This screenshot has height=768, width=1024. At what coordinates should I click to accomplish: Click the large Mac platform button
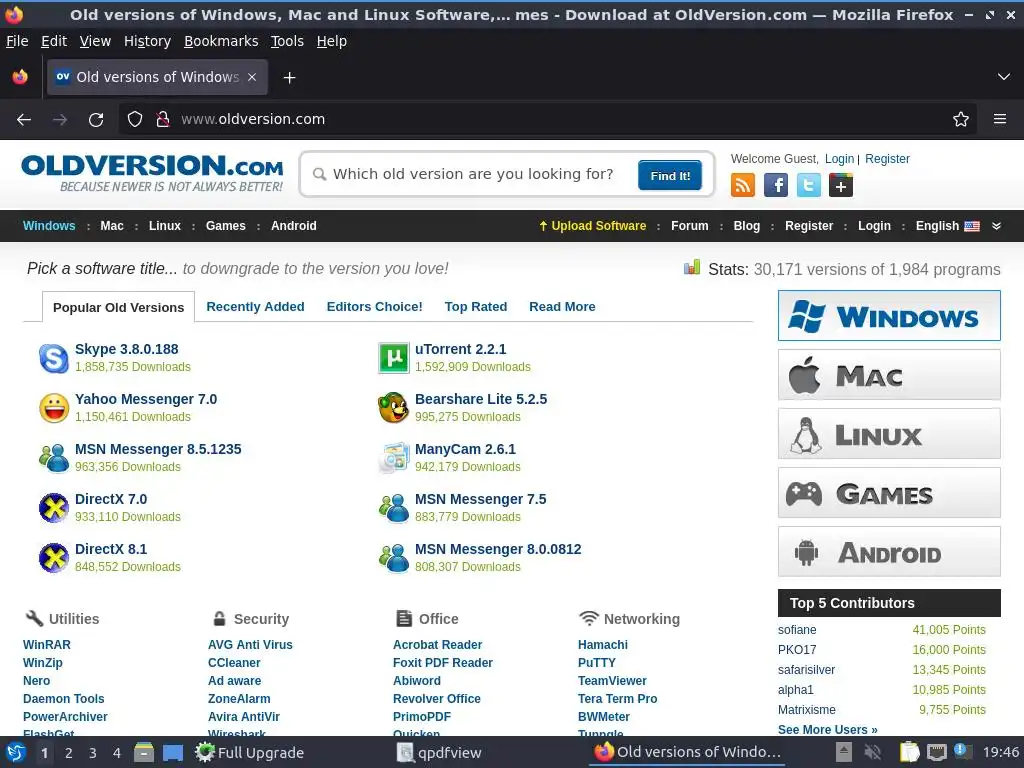[889, 375]
